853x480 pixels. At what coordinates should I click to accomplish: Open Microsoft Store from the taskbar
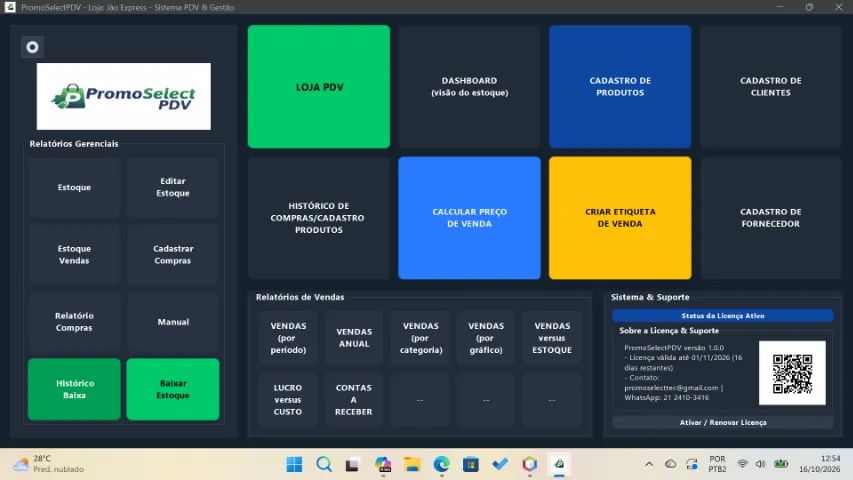coord(471,464)
